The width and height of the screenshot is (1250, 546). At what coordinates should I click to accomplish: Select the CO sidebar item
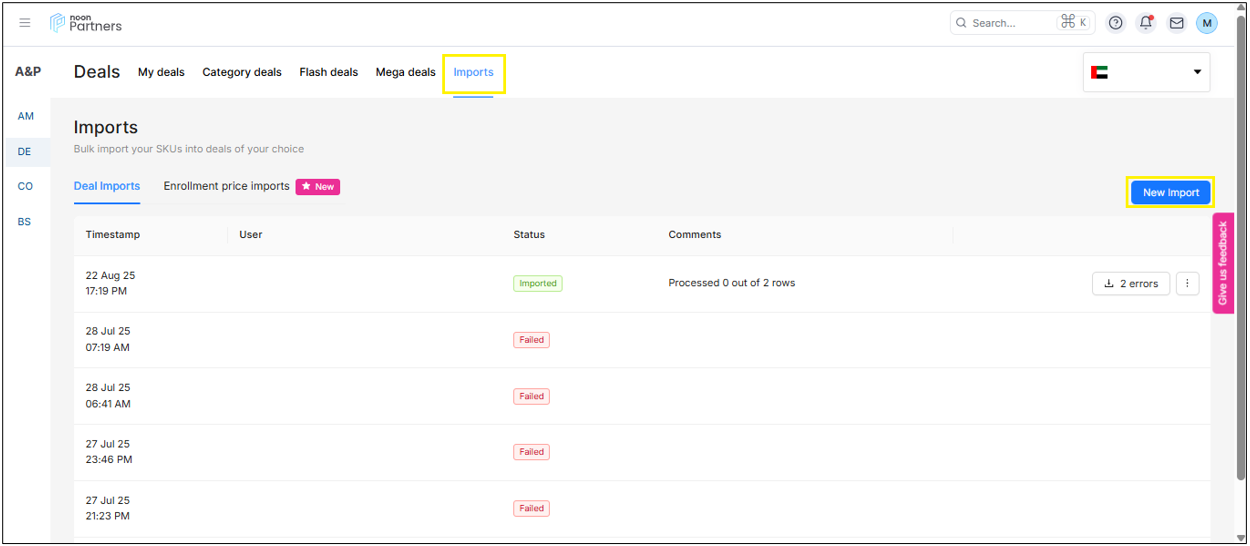pos(25,186)
